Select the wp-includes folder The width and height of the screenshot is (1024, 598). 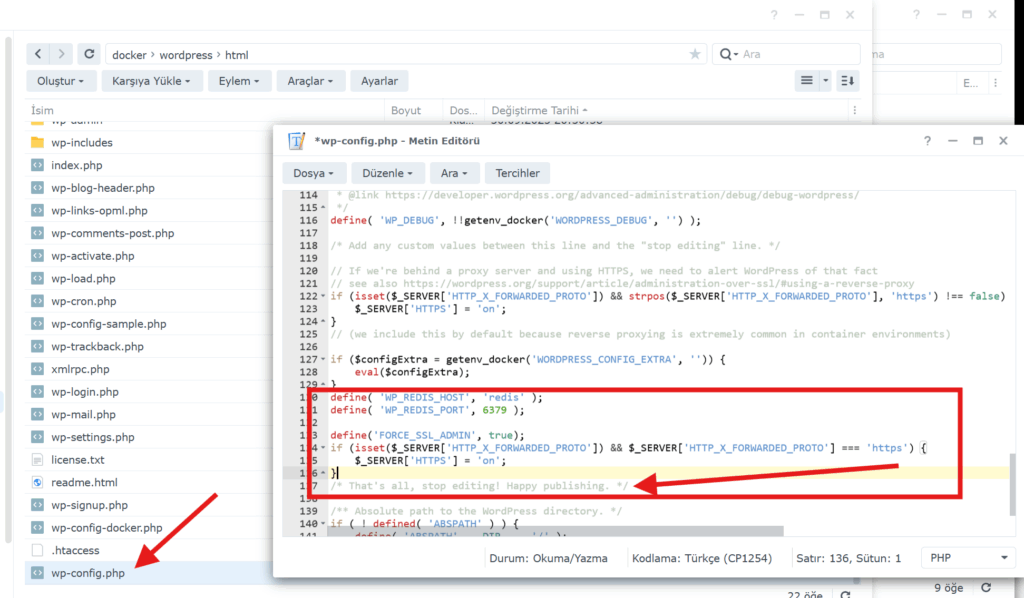82,142
